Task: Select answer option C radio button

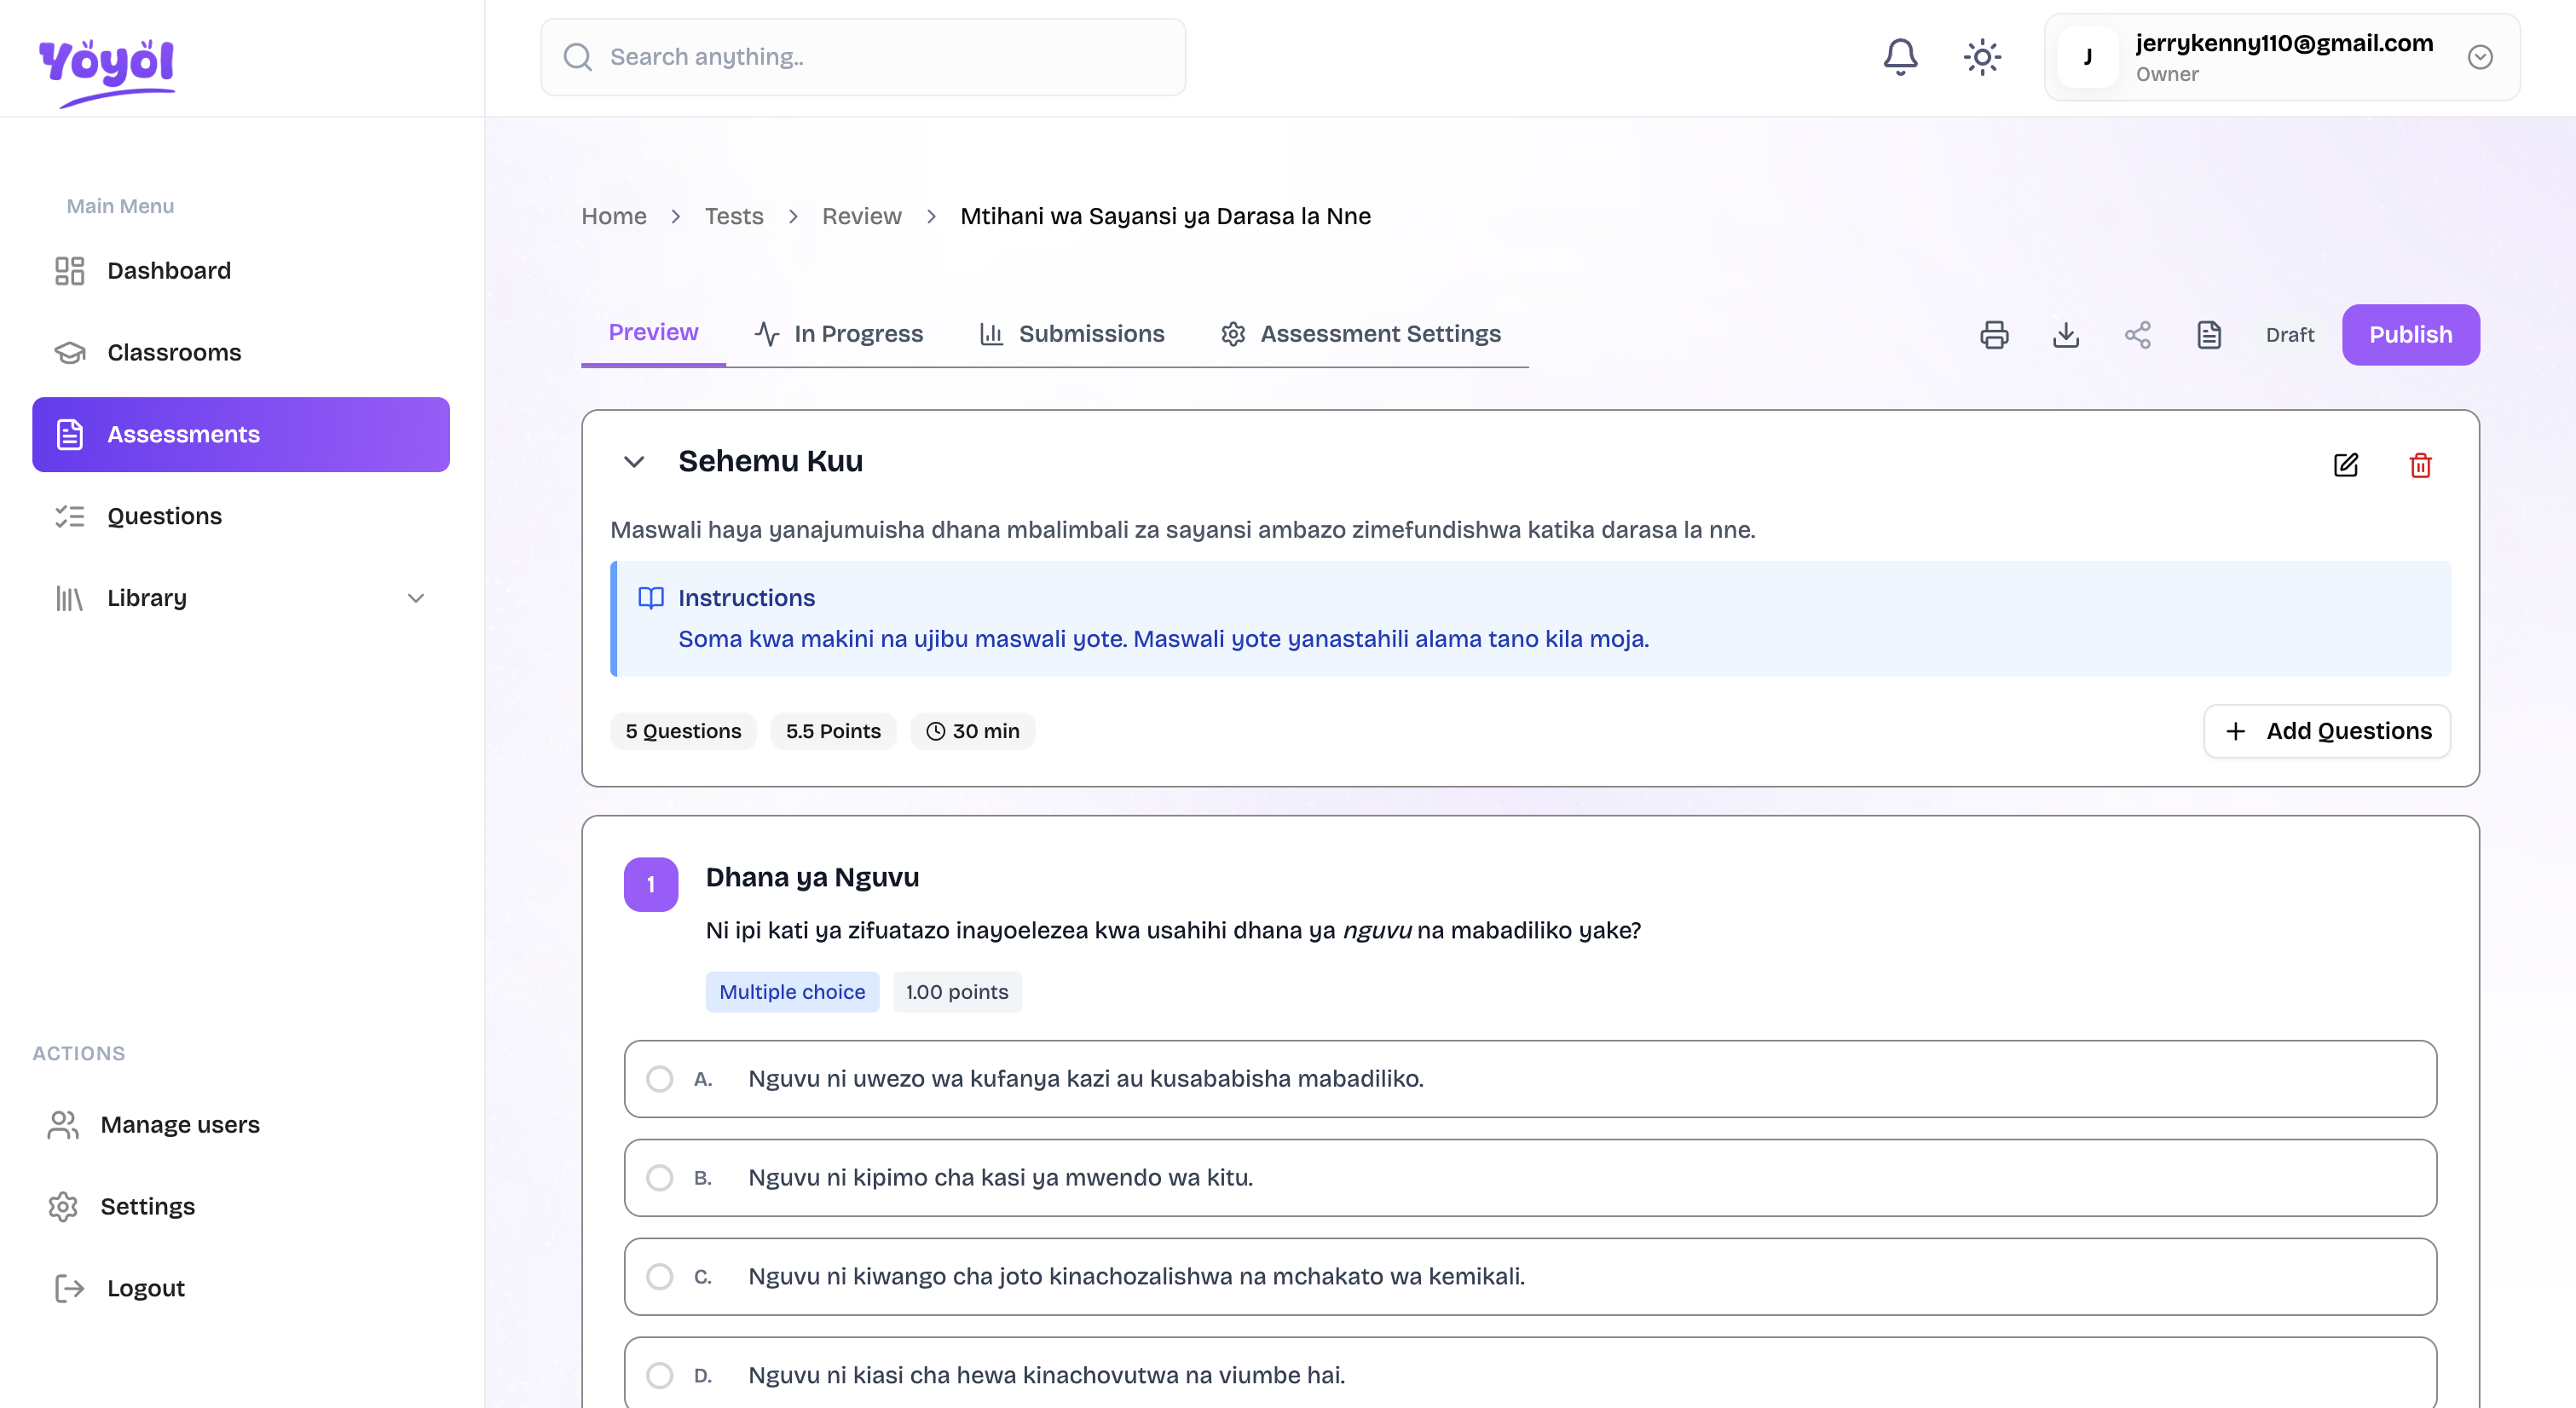Action: pos(659,1277)
